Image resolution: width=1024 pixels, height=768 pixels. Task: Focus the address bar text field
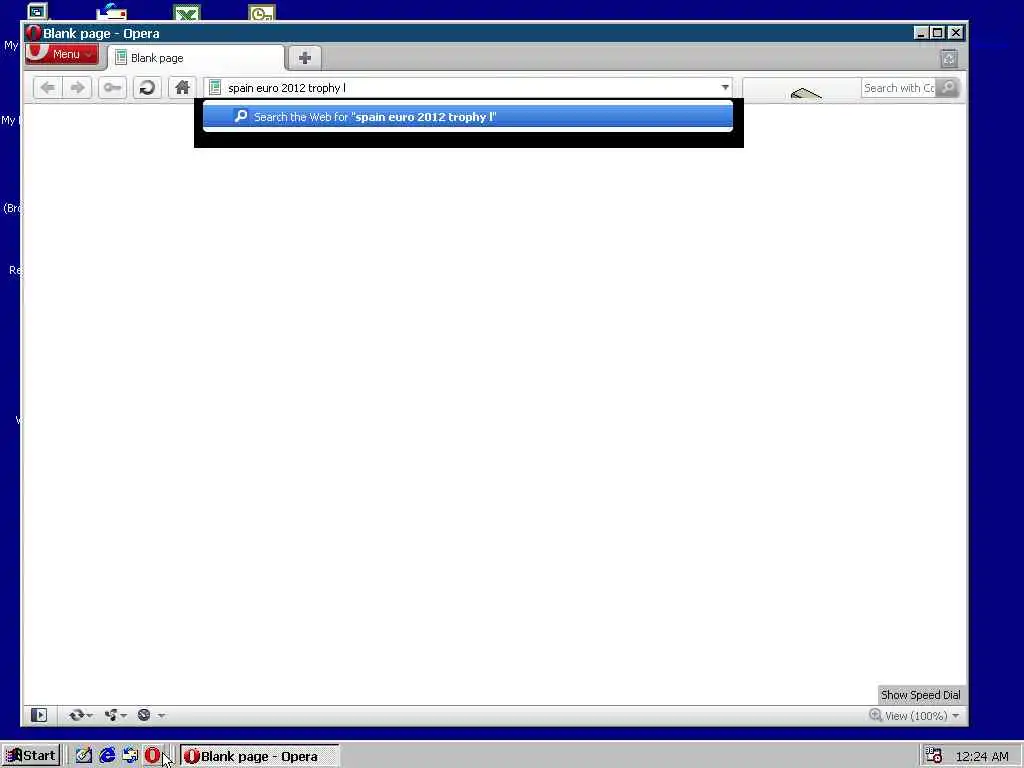[470, 88]
